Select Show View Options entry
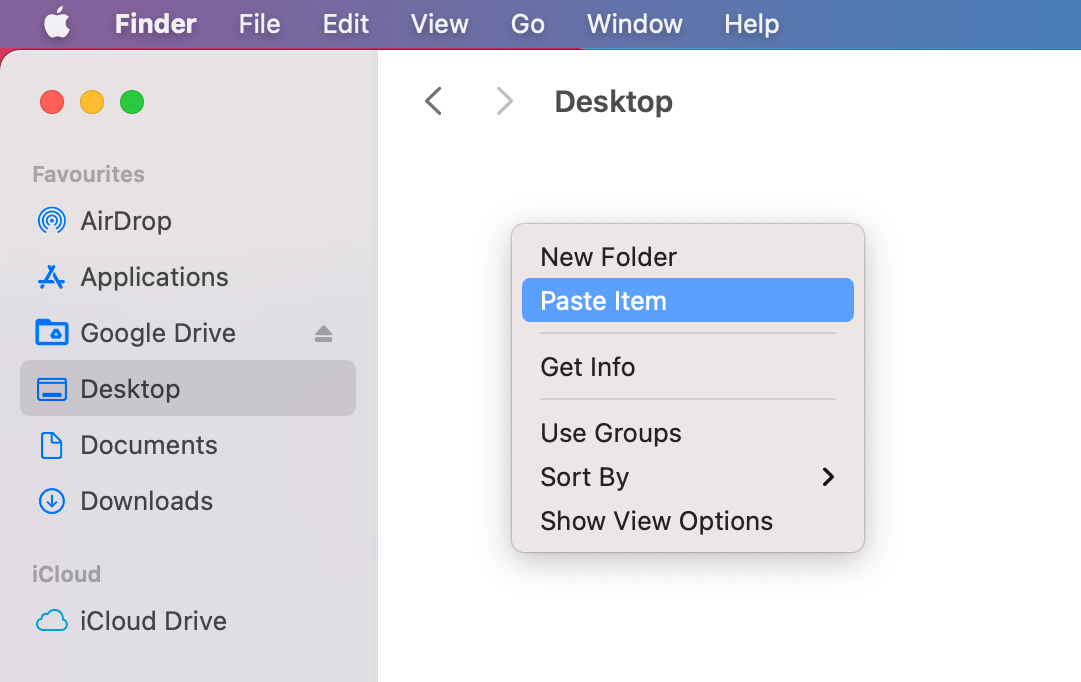The height and width of the screenshot is (682, 1081). tap(656, 521)
